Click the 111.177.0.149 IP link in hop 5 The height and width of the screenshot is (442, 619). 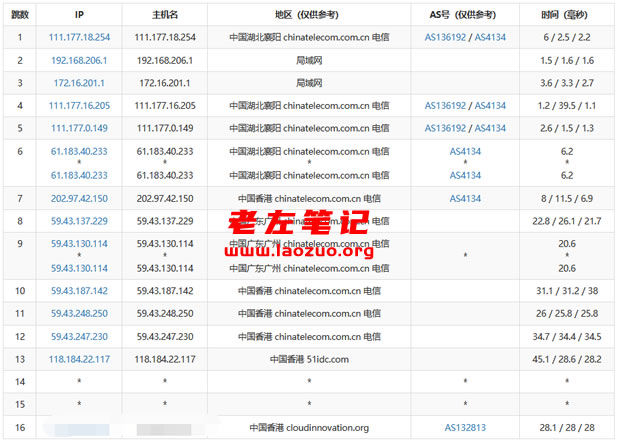80,128
